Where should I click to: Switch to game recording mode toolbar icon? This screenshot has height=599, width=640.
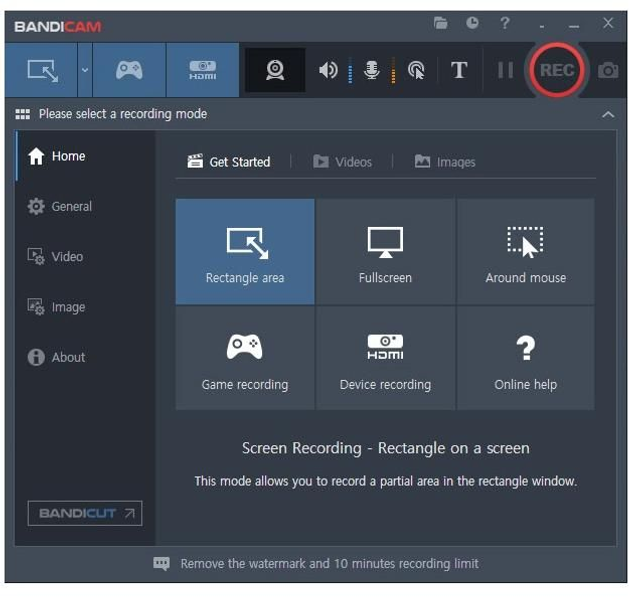pyautogui.click(x=129, y=70)
